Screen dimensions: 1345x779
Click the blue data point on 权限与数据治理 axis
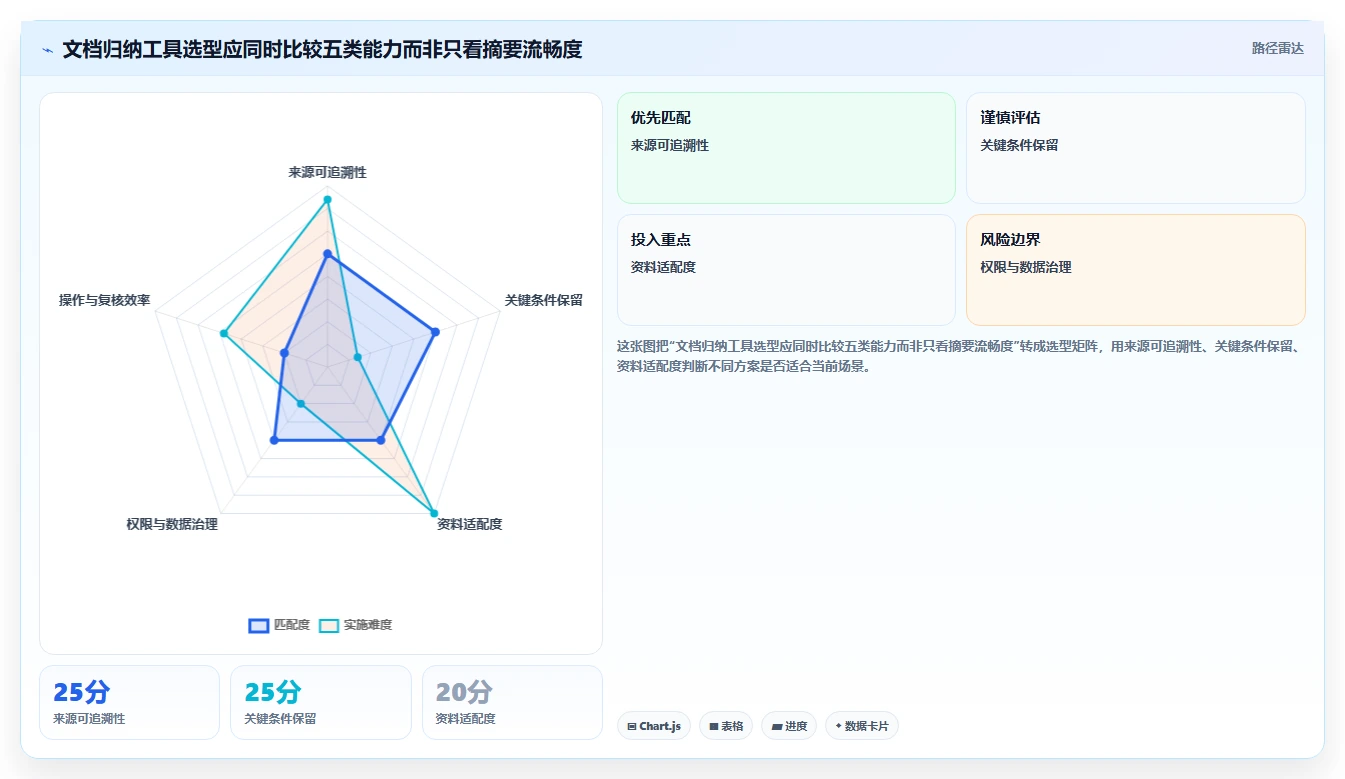click(274, 440)
